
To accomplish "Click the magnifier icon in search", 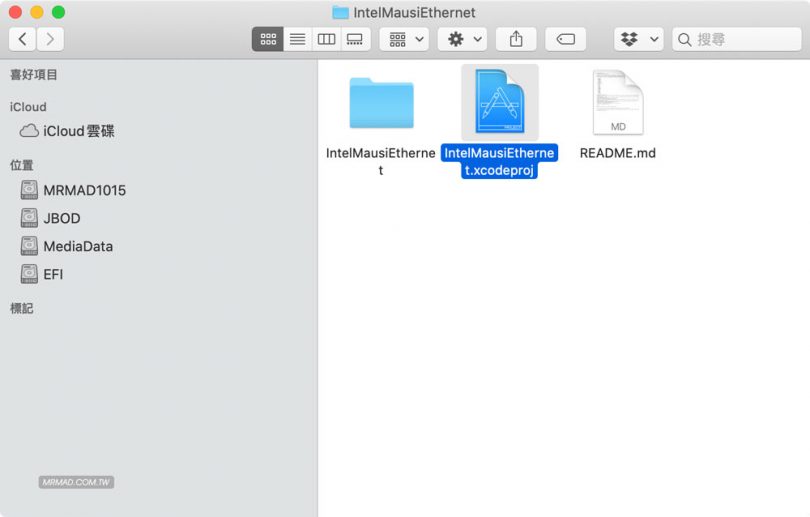I will 684,40.
